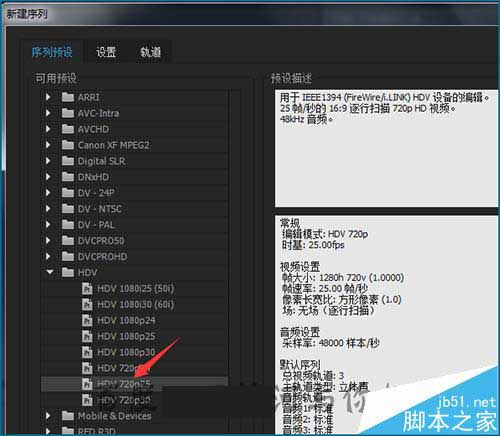Click the DVCPROHD folder icon
The width and height of the screenshot is (500, 436).
coord(68,256)
